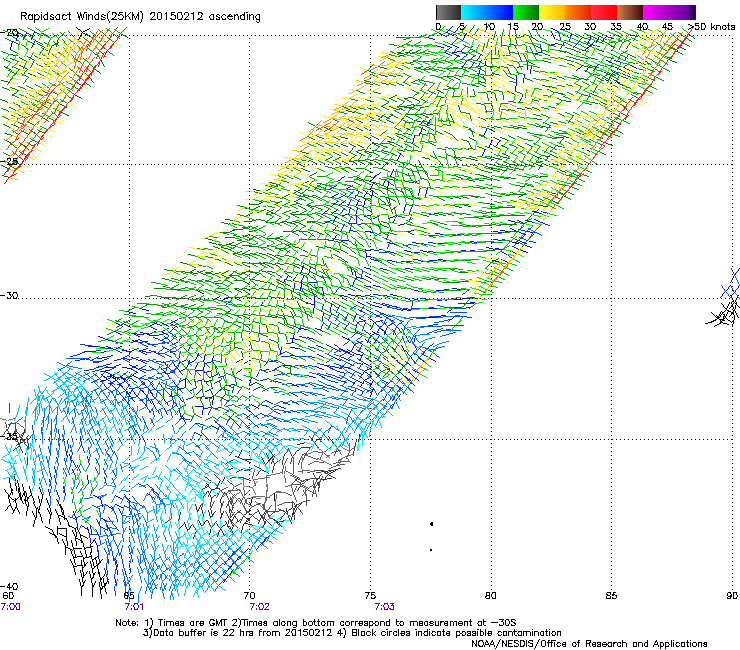The image size is (740, 650).
Task: Click the '90' longitude label
Action: tap(732, 596)
